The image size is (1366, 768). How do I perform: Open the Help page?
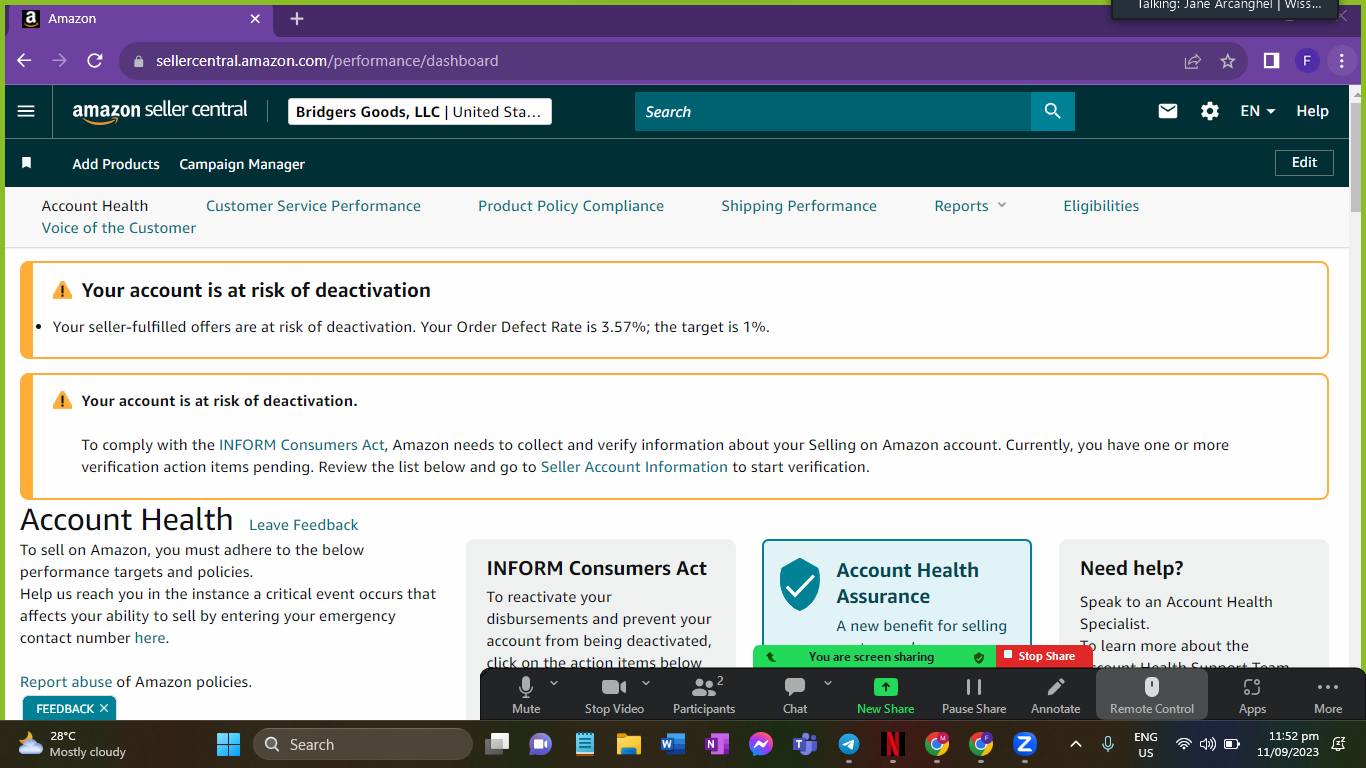(1312, 111)
